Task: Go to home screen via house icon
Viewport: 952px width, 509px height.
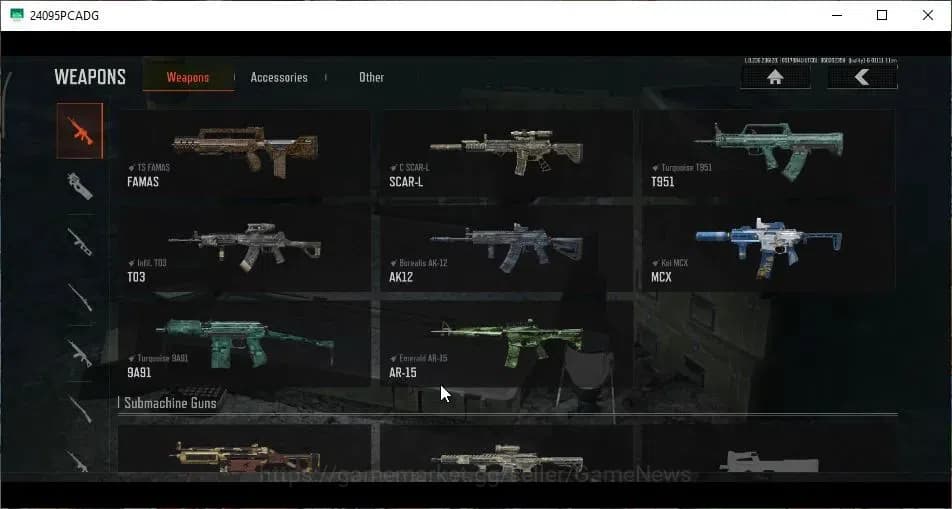Action: [x=775, y=77]
